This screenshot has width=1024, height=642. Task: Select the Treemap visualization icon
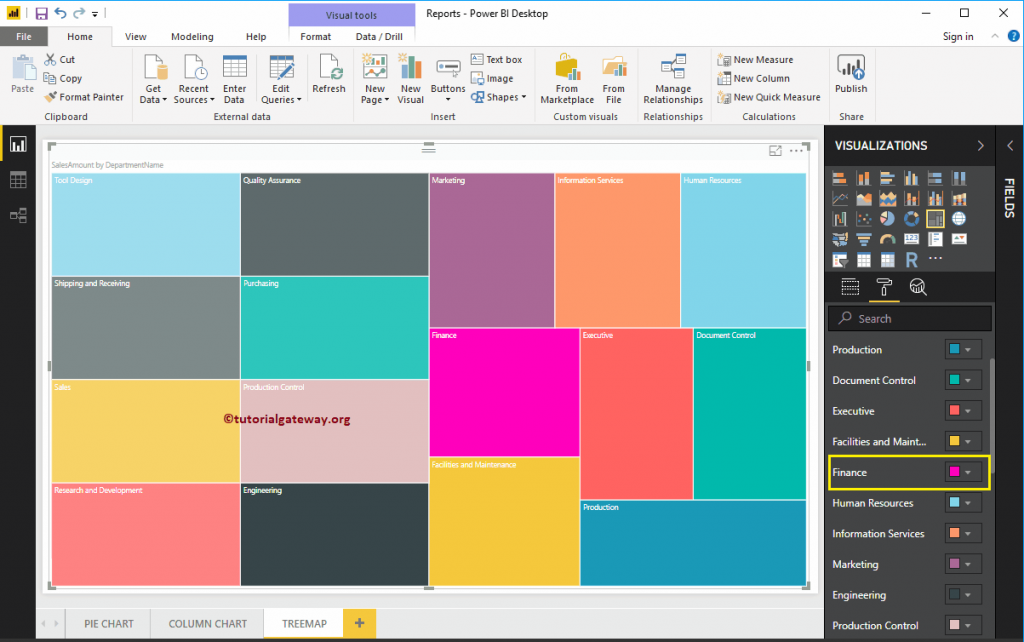coord(935,218)
